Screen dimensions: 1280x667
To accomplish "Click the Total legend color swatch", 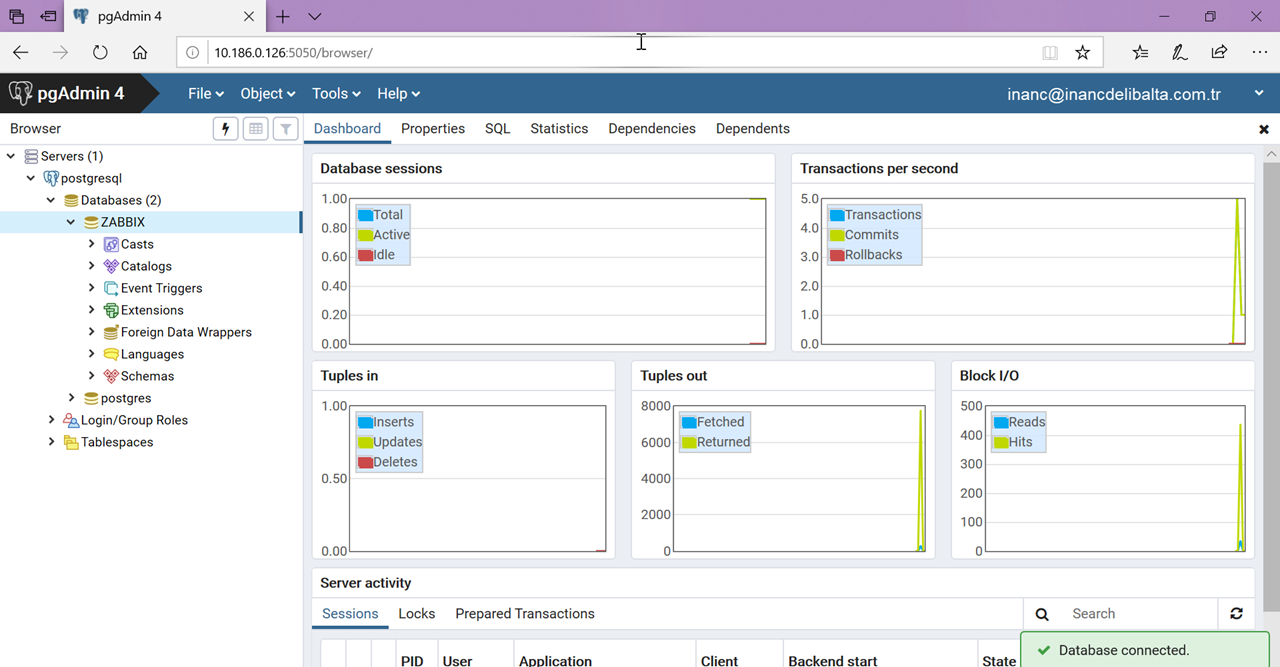I will coord(365,215).
